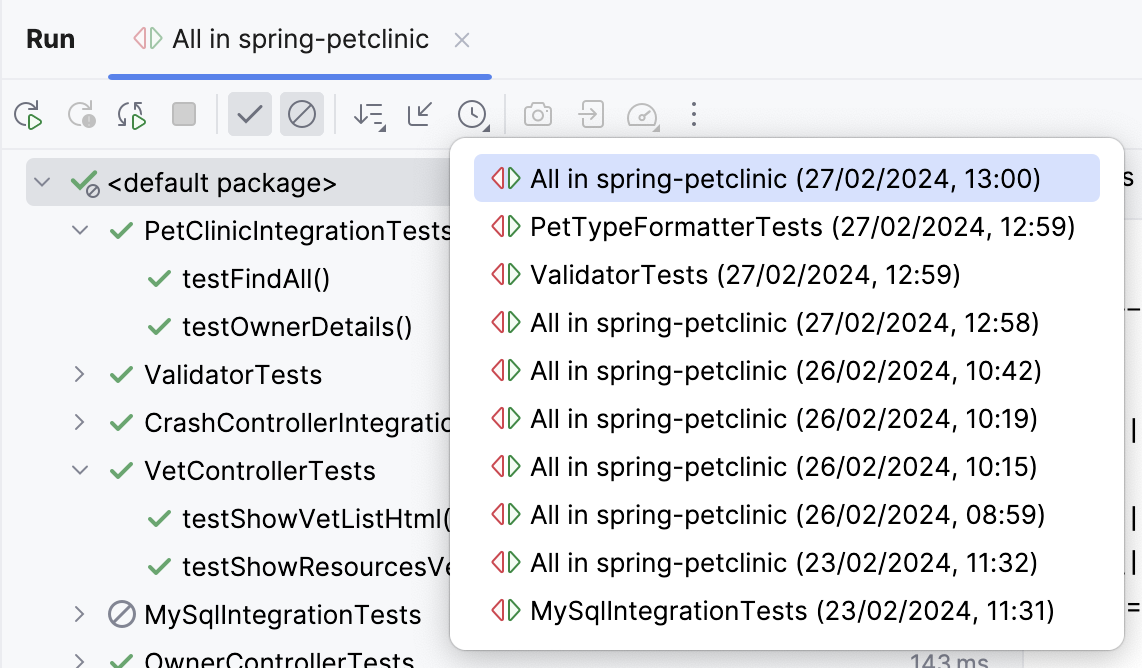Expand the MySqlIntegrationTests node
Screen dimensions: 1142x668
[x=79, y=615]
